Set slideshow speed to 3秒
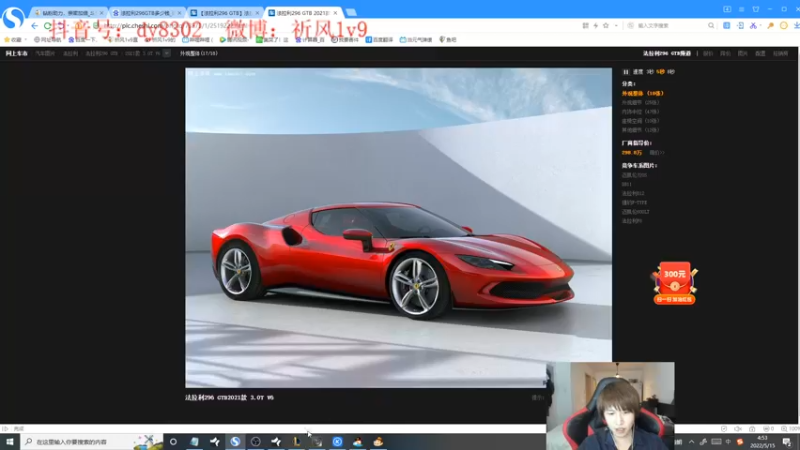The height and width of the screenshot is (450, 800). pos(650,72)
